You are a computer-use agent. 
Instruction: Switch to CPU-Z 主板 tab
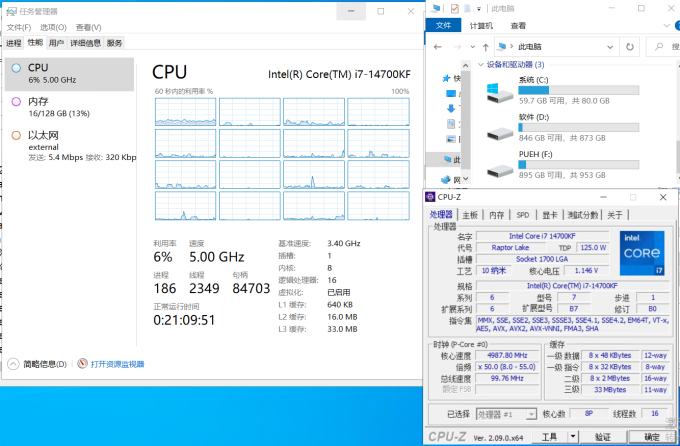[470, 215]
